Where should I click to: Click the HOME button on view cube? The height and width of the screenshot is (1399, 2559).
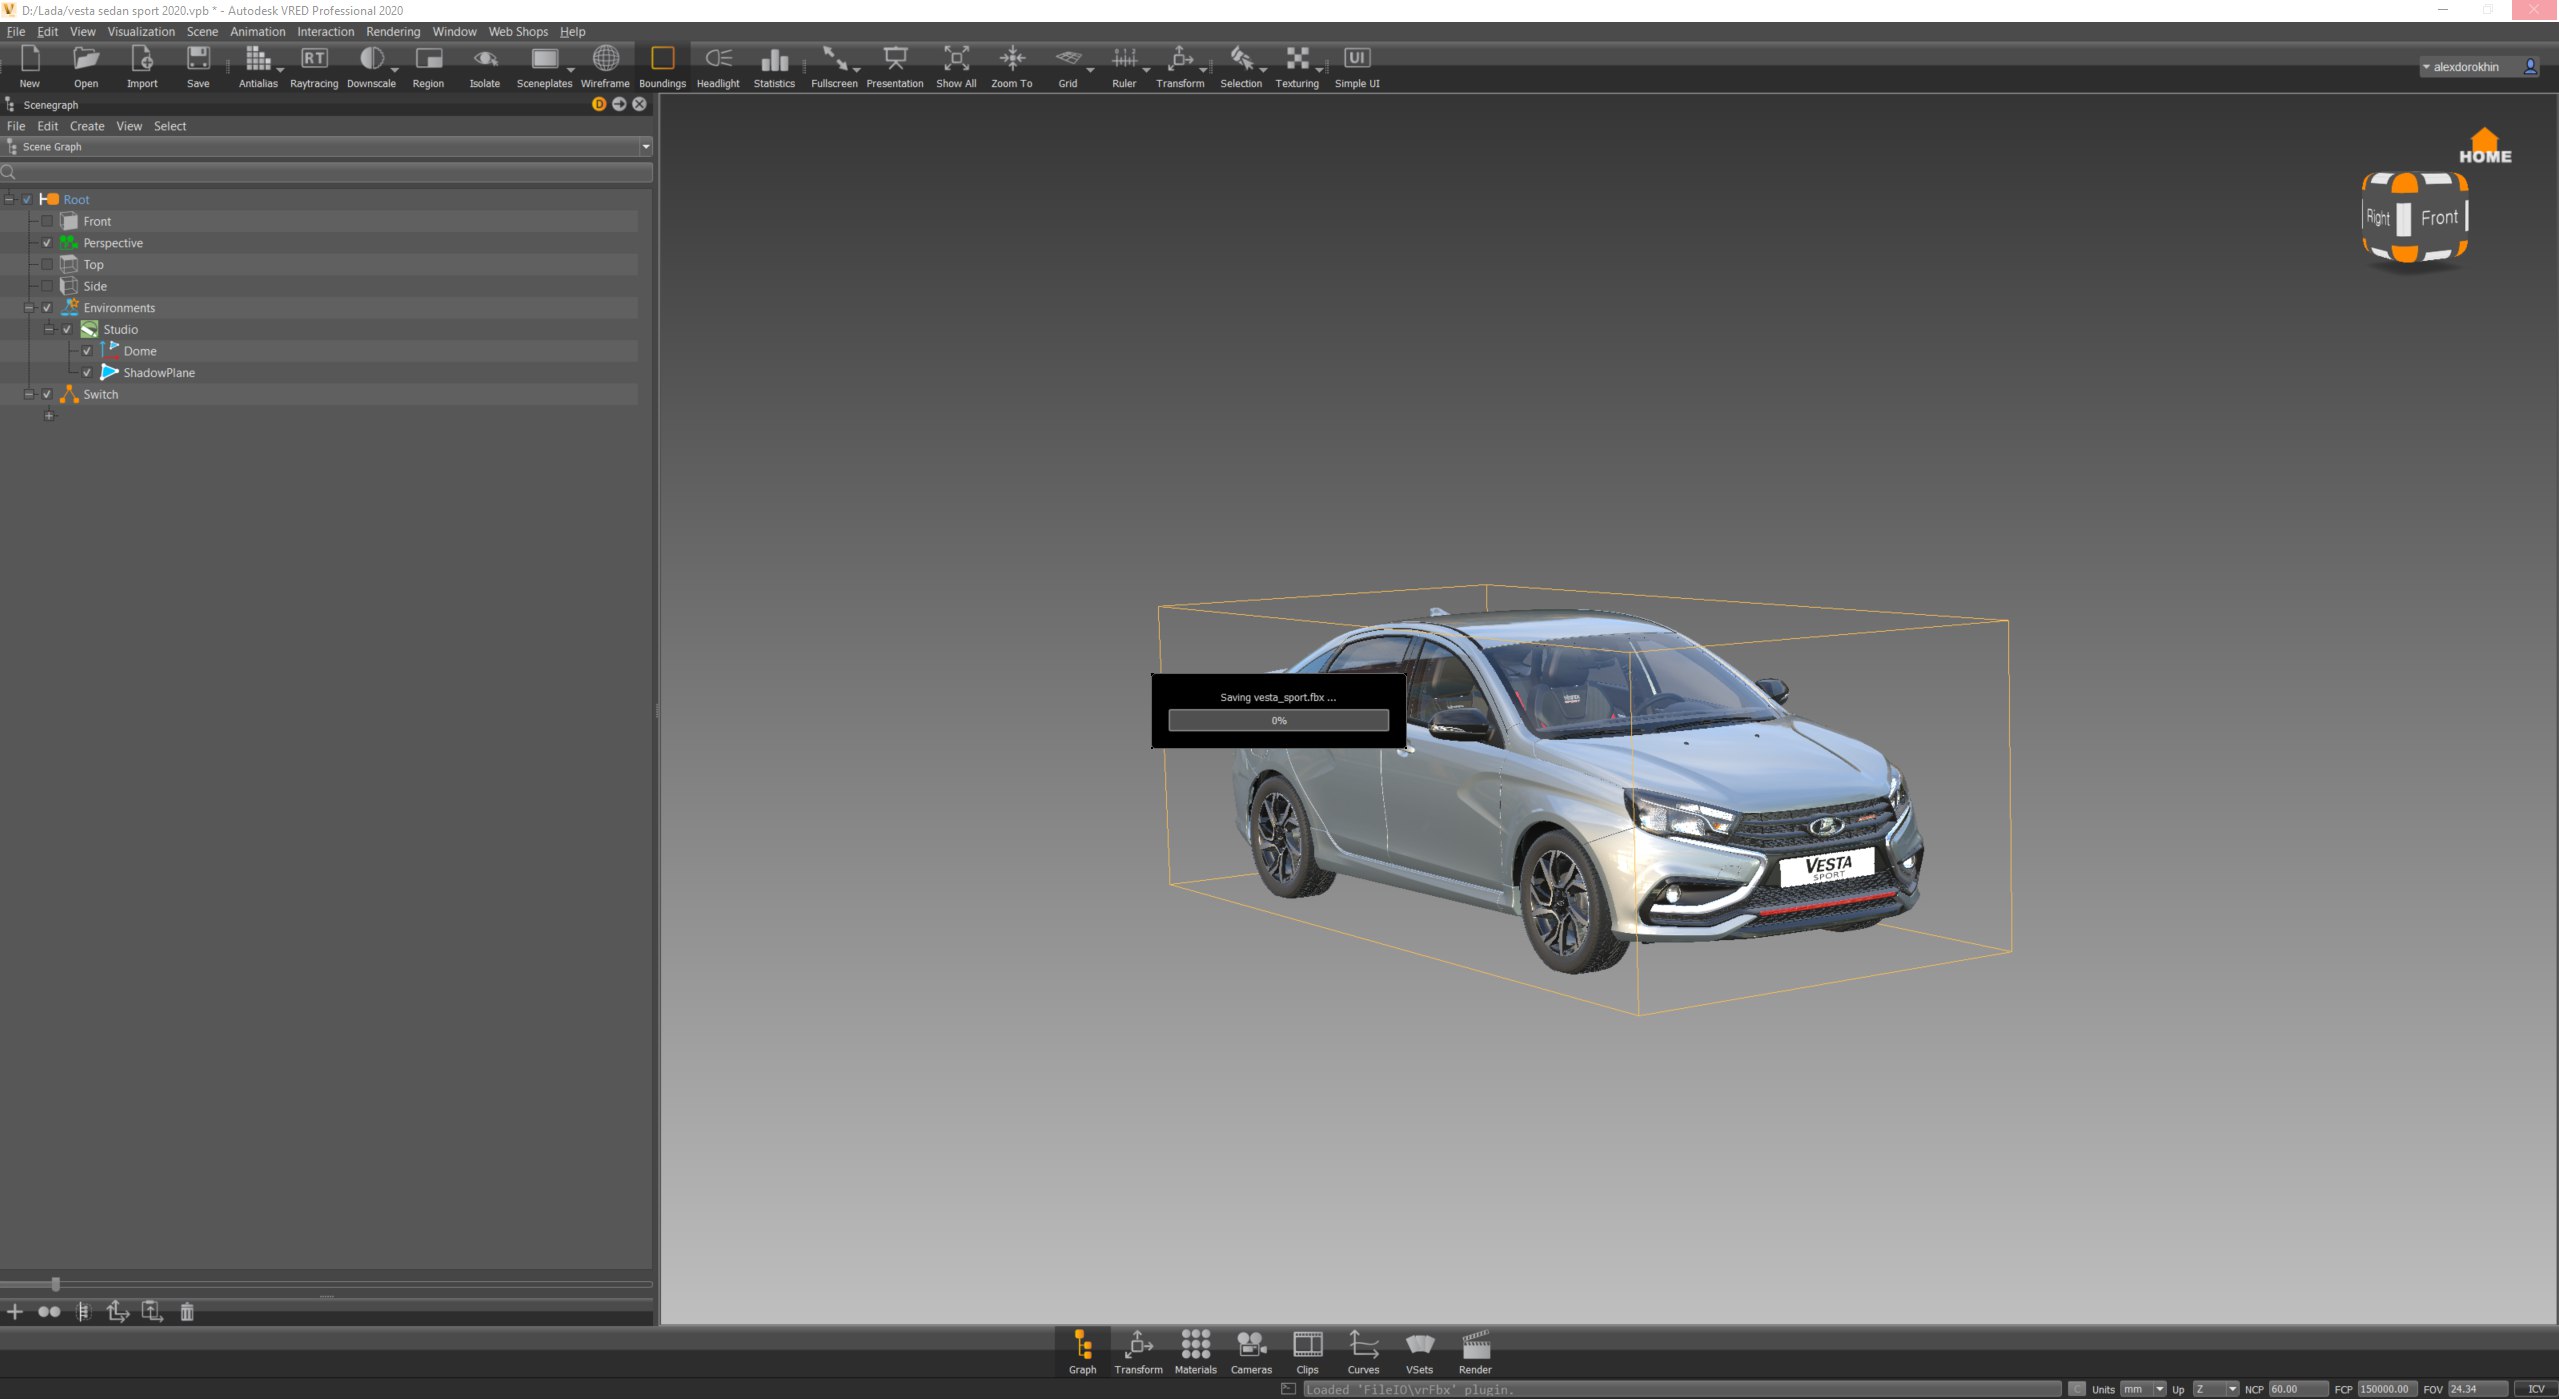pyautogui.click(x=2485, y=147)
